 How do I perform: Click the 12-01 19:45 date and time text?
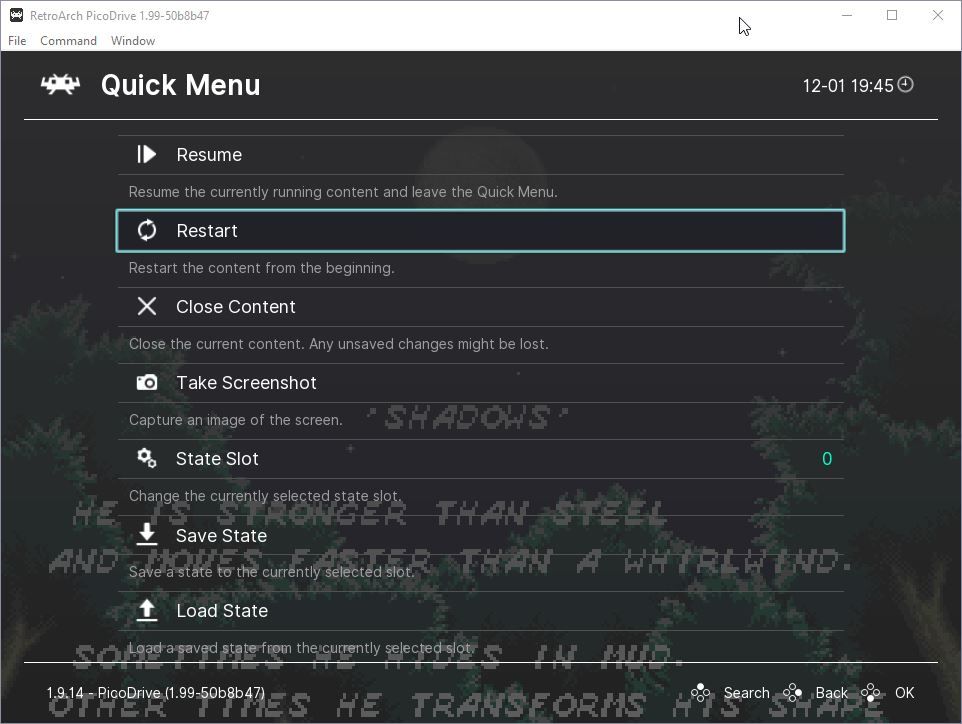(x=848, y=85)
